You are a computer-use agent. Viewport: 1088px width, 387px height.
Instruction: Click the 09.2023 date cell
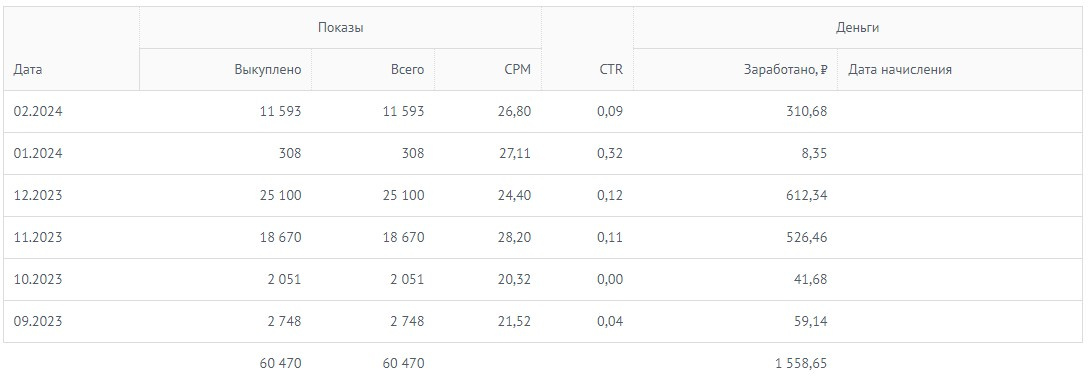pos(38,321)
